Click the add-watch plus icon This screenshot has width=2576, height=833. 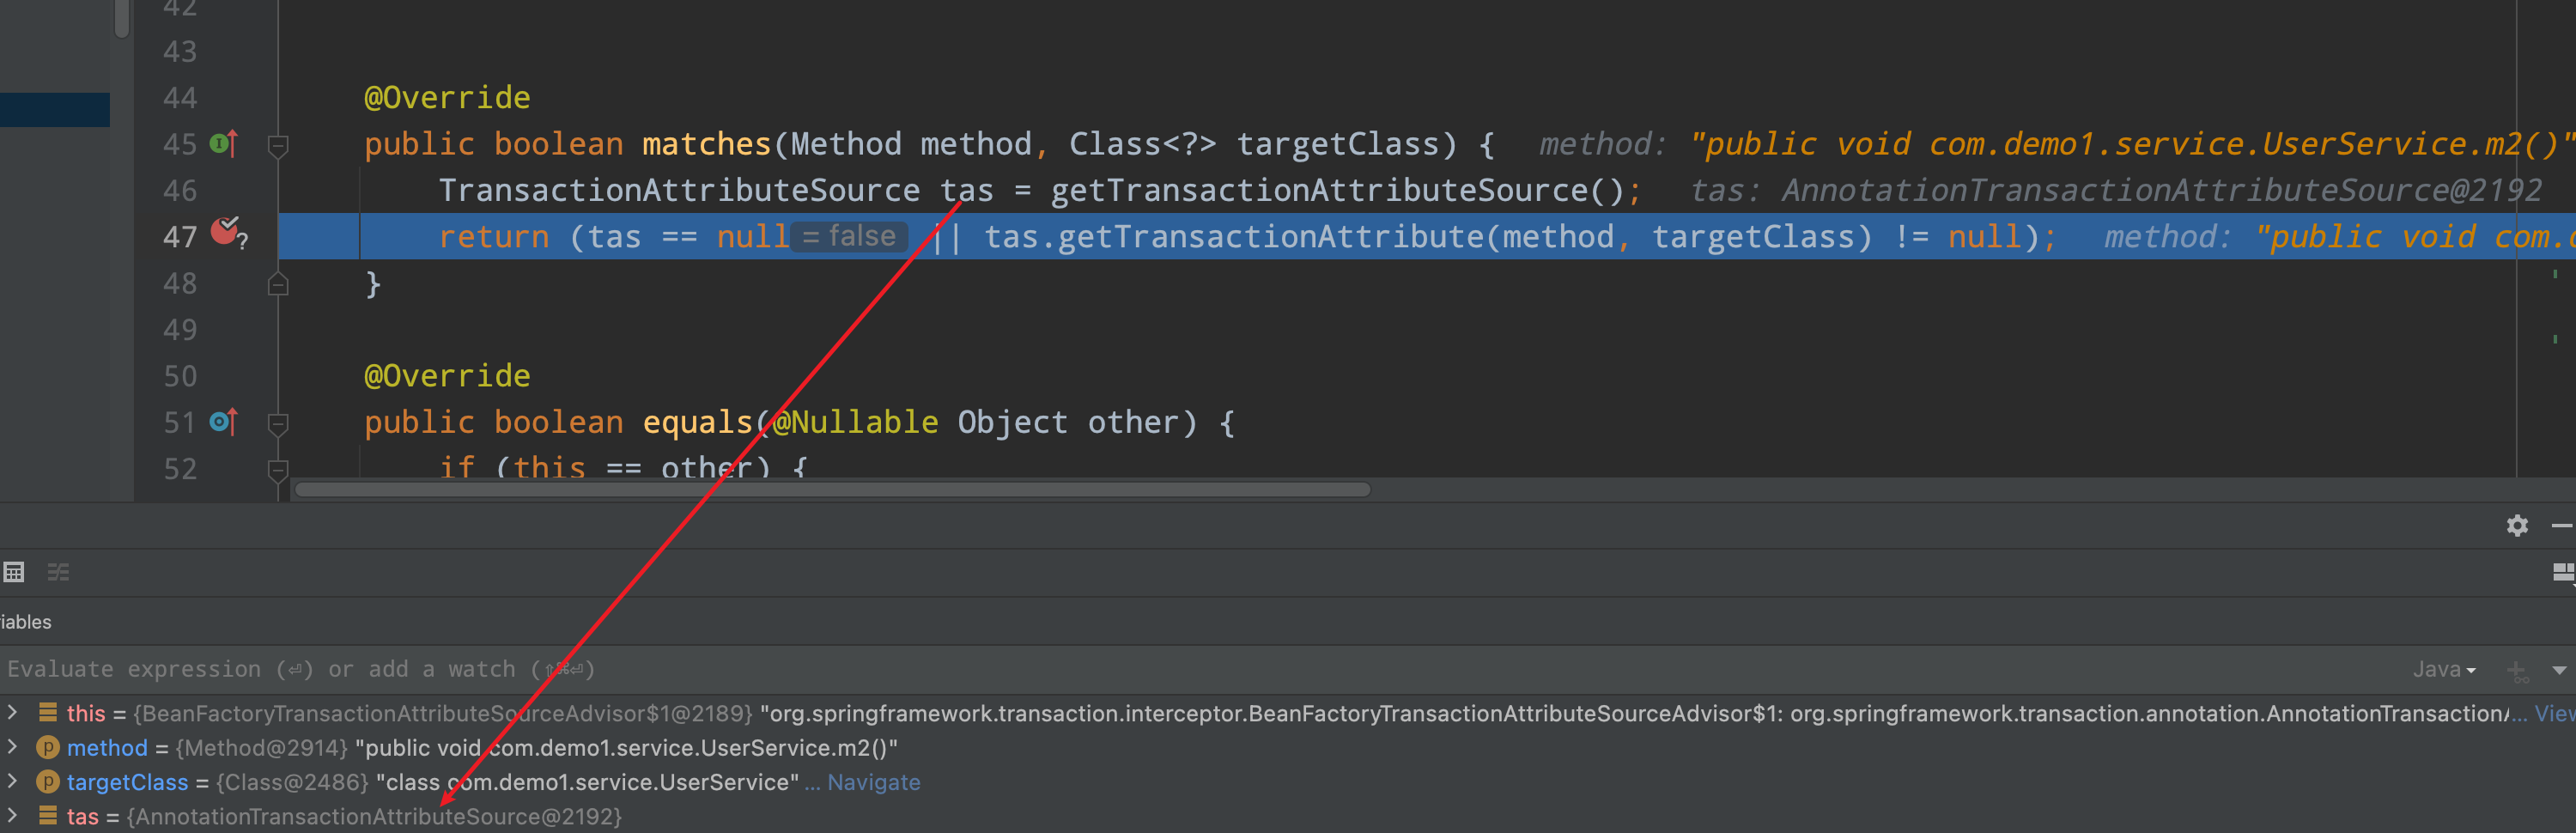click(x=2516, y=670)
